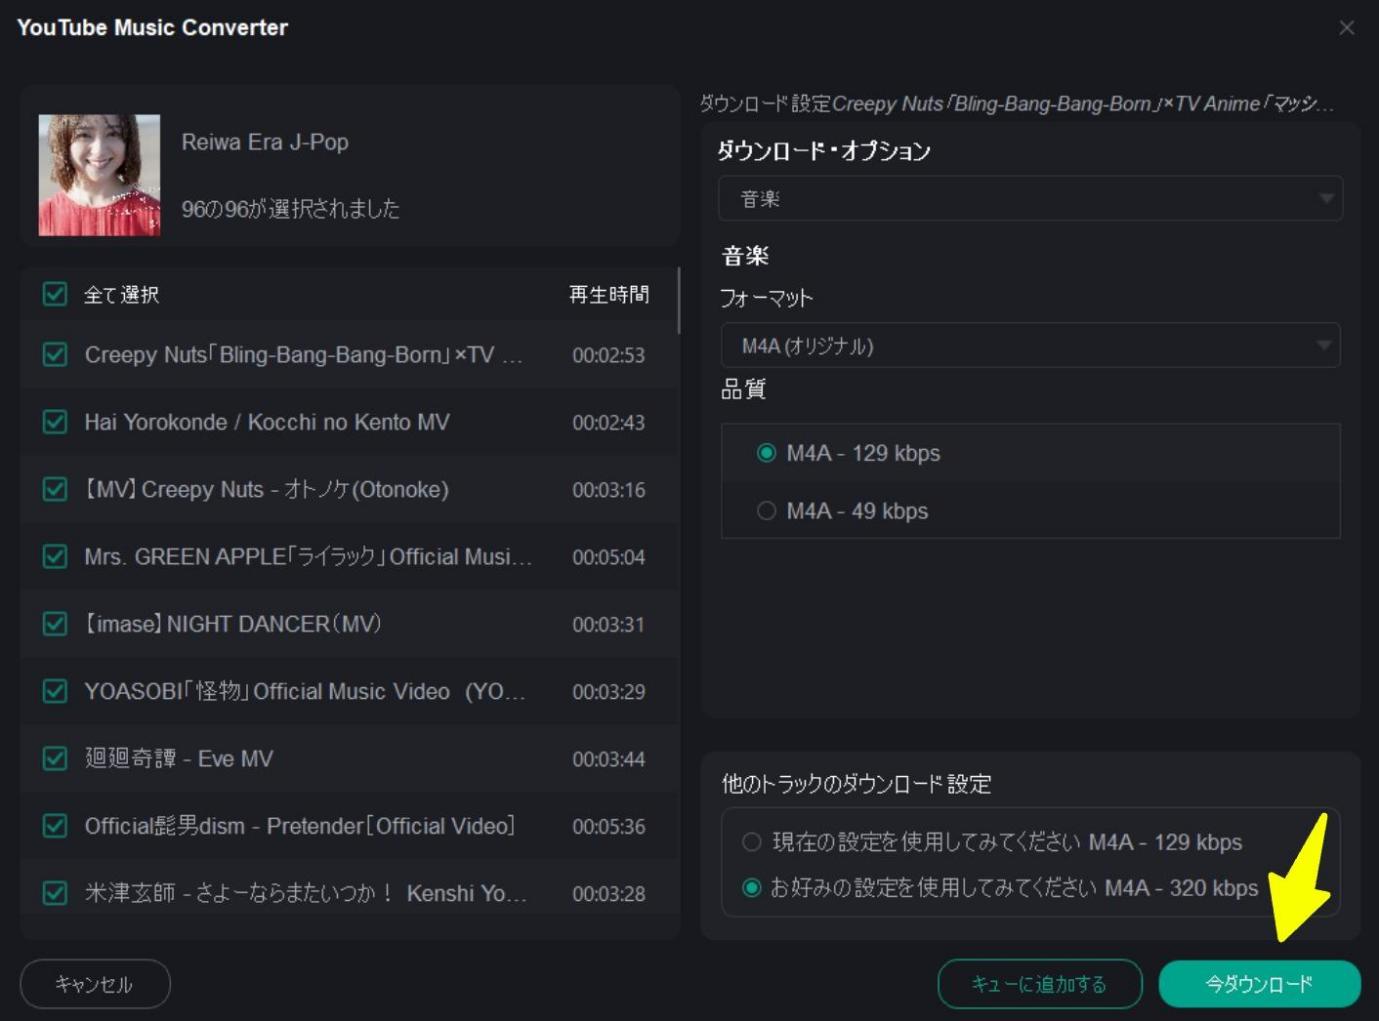Click the track list vertical scrollbar
The image size is (1379, 1021).
(x=679, y=300)
